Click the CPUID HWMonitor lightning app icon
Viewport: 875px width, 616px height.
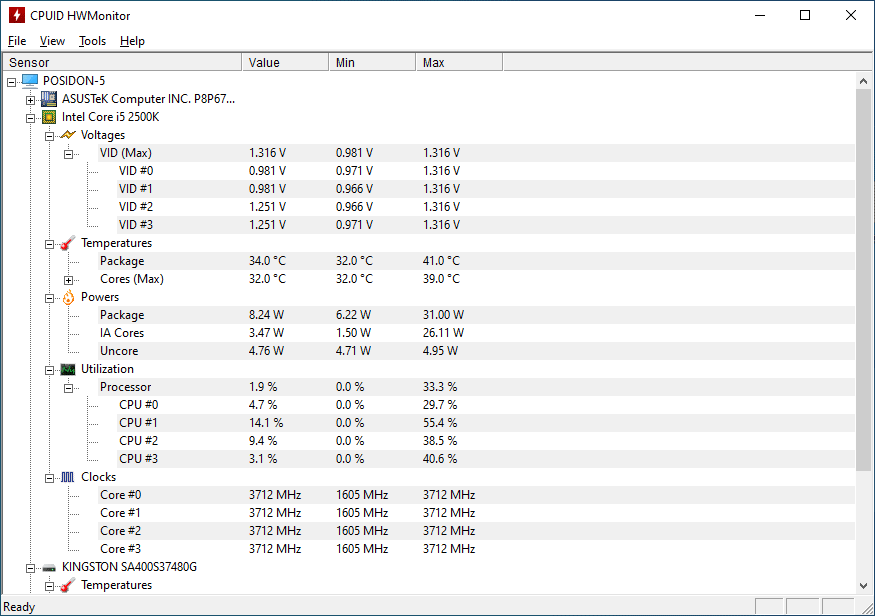[17, 15]
